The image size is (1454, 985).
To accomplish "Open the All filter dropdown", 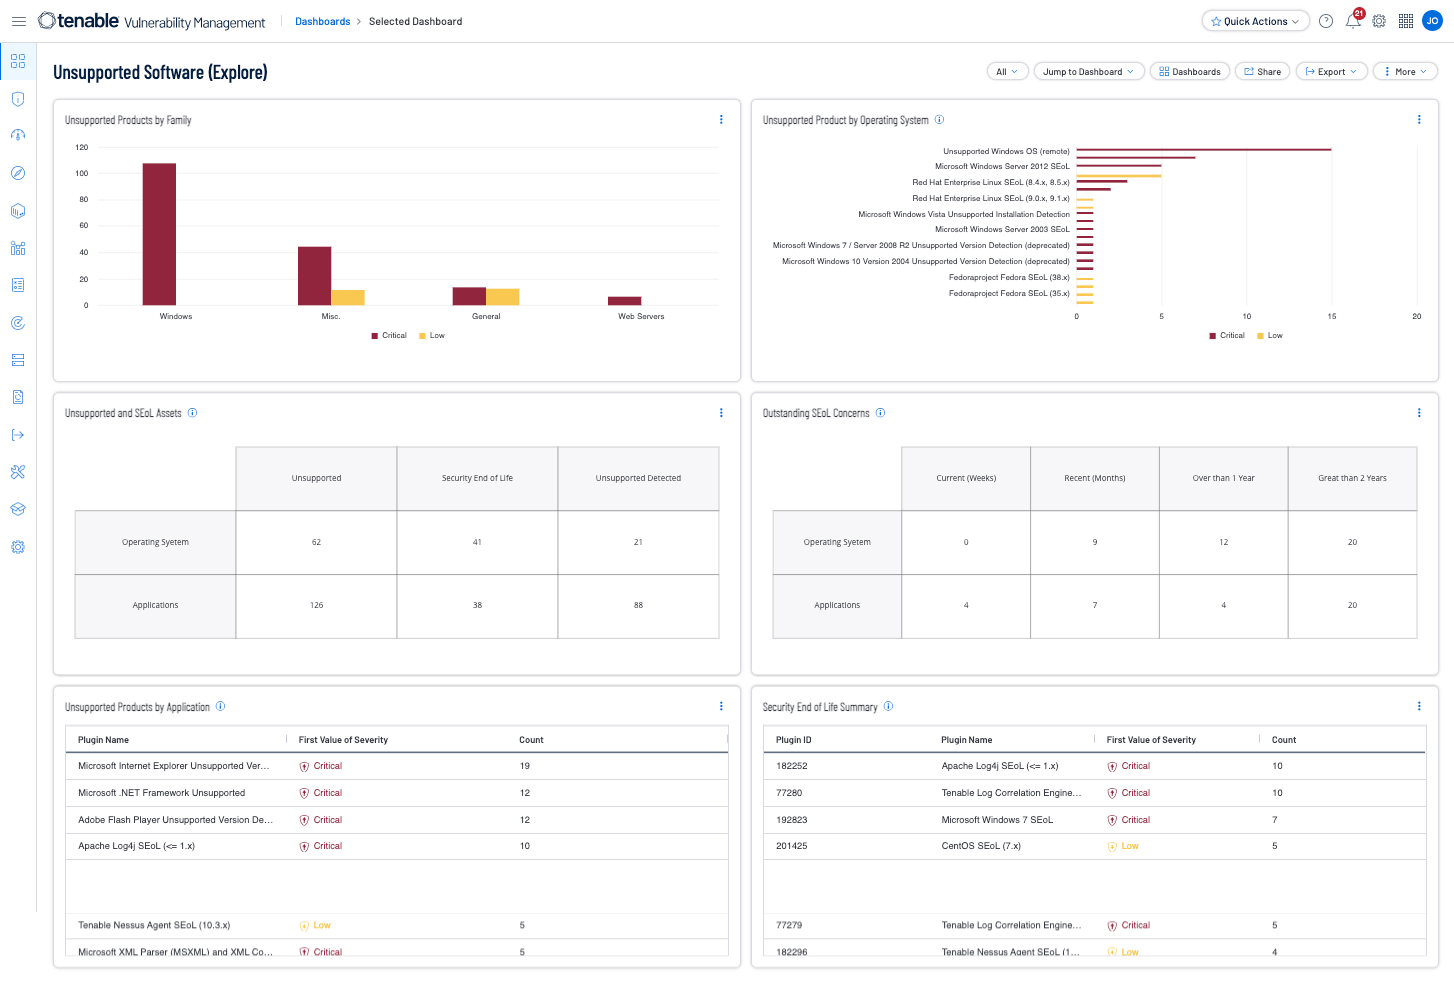I will [x=1007, y=71].
